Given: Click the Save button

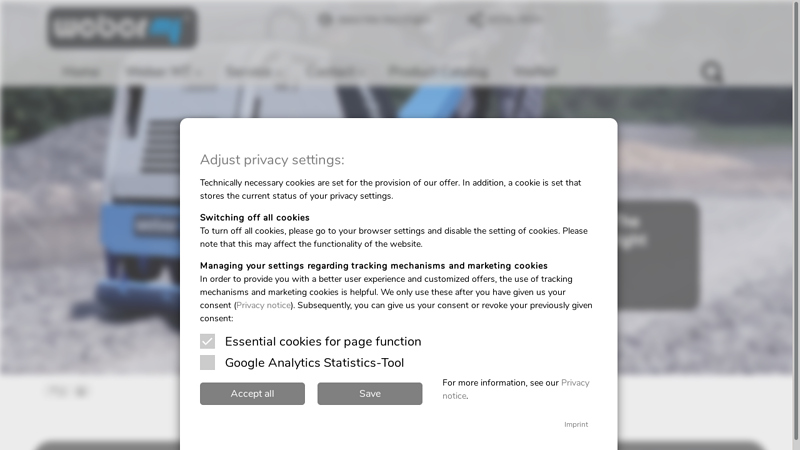Looking at the screenshot, I should [370, 394].
